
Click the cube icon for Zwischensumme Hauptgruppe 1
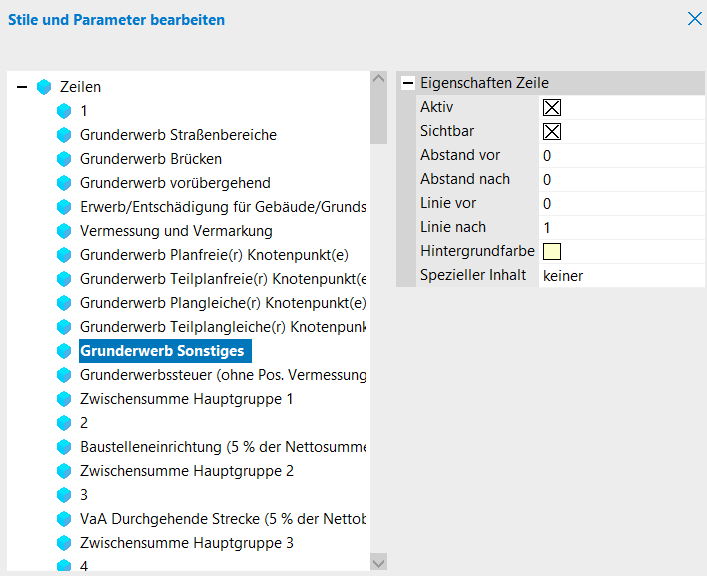point(65,399)
